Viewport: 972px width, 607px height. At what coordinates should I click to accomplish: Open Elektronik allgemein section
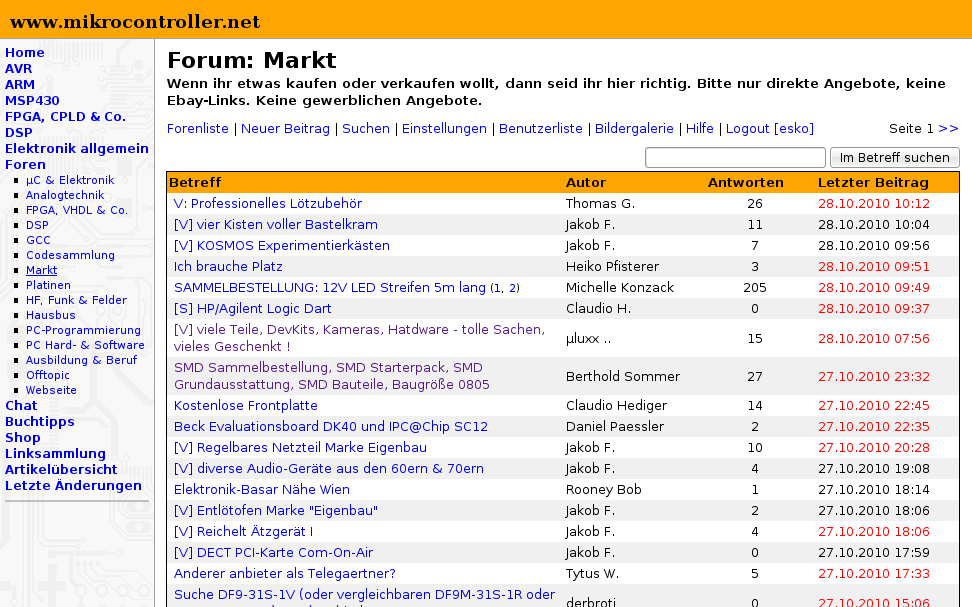pos(77,149)
